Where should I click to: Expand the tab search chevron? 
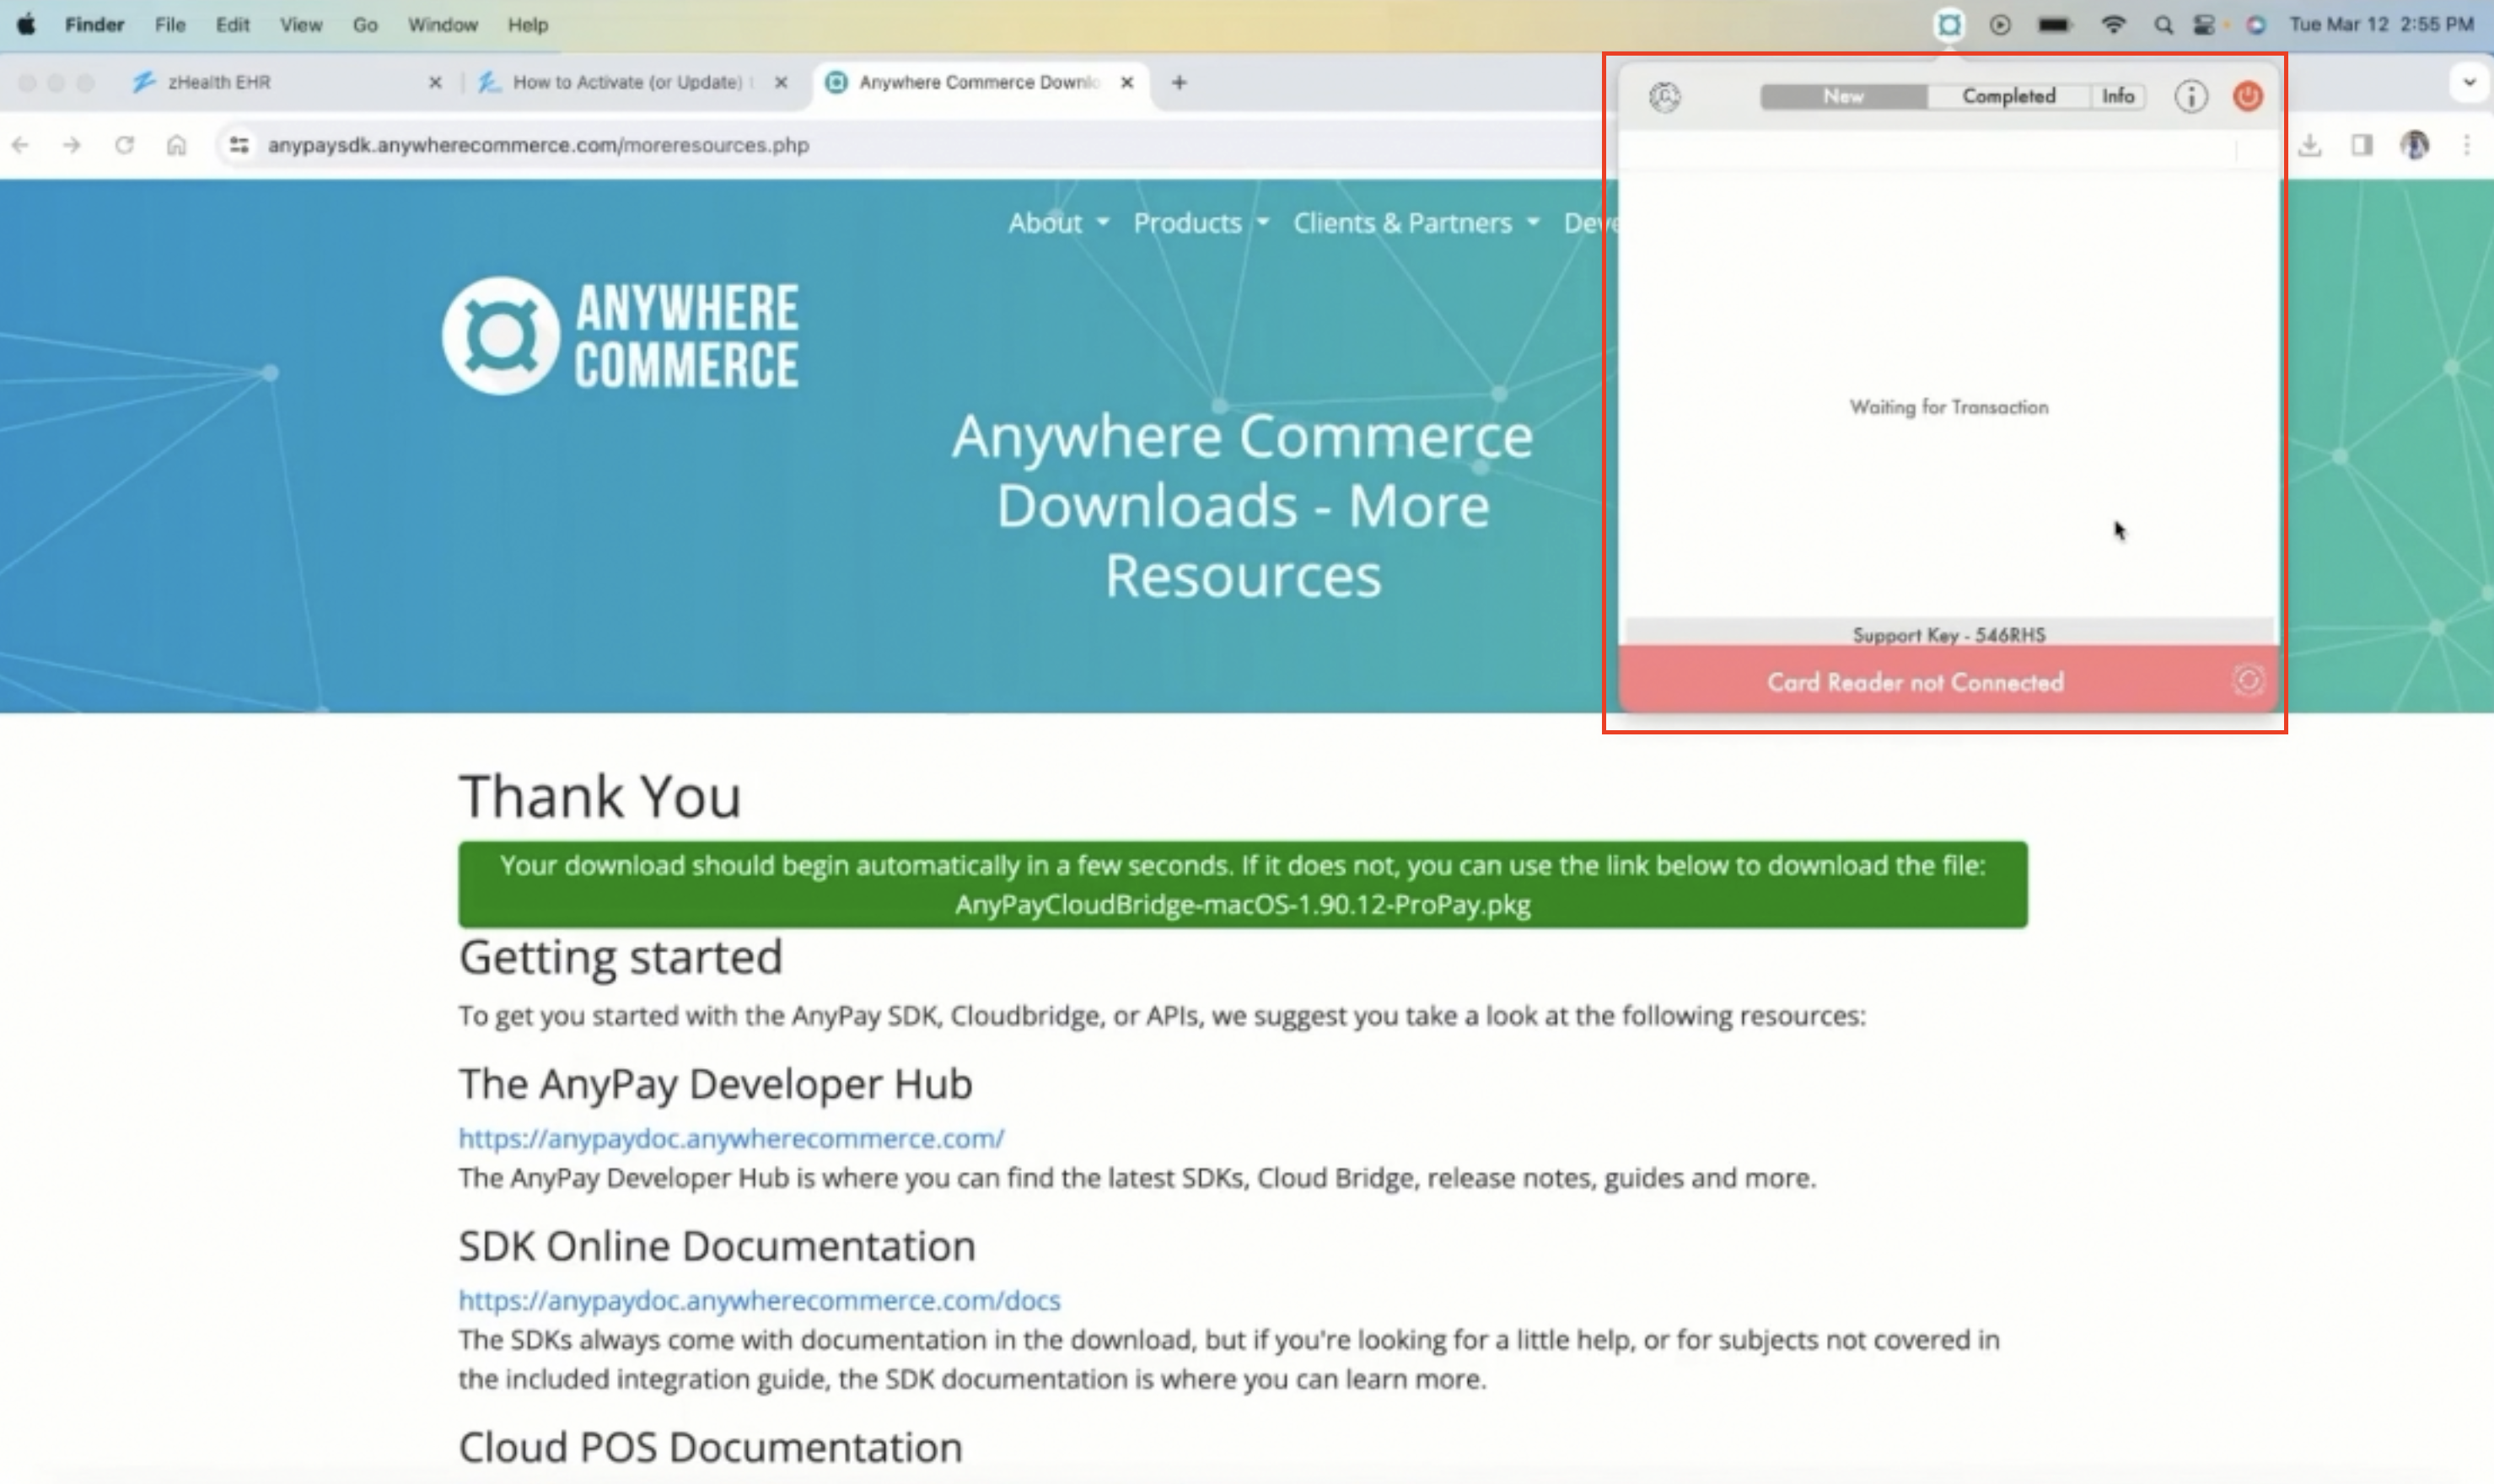[2469, 82]
